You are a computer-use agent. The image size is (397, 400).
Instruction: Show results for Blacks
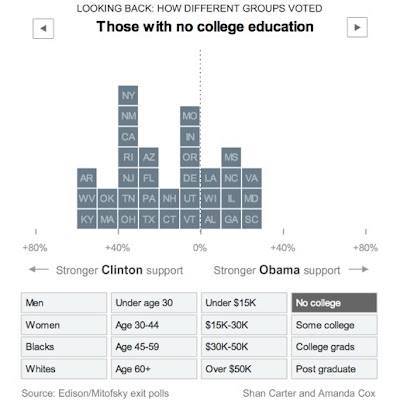point(64,347)
